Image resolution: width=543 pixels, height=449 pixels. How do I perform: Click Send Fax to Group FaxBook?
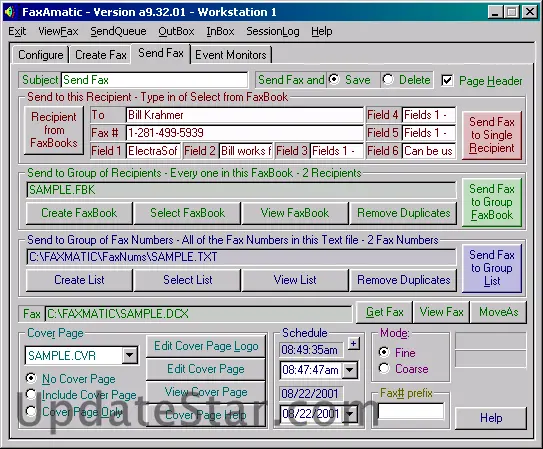tap(492, 202)
